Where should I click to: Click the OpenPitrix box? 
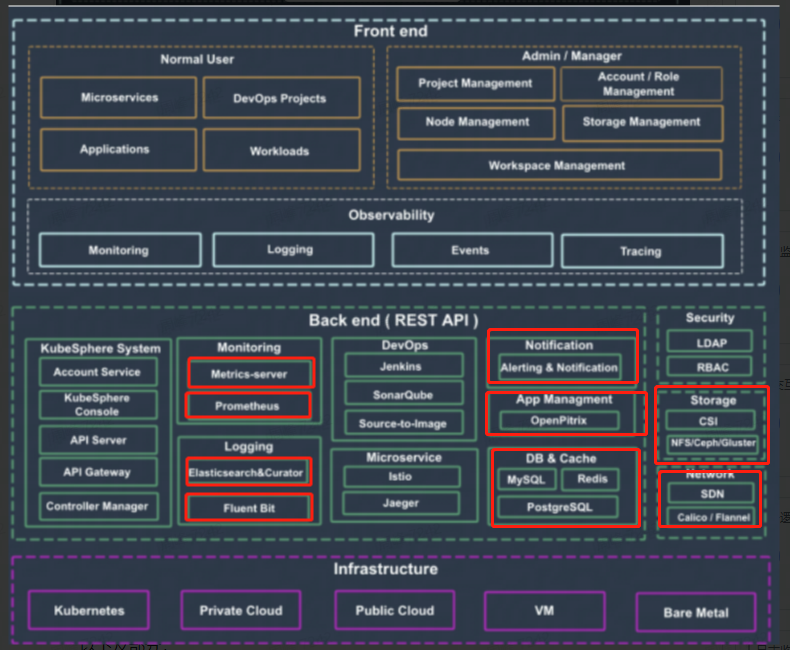coord(559,420)
